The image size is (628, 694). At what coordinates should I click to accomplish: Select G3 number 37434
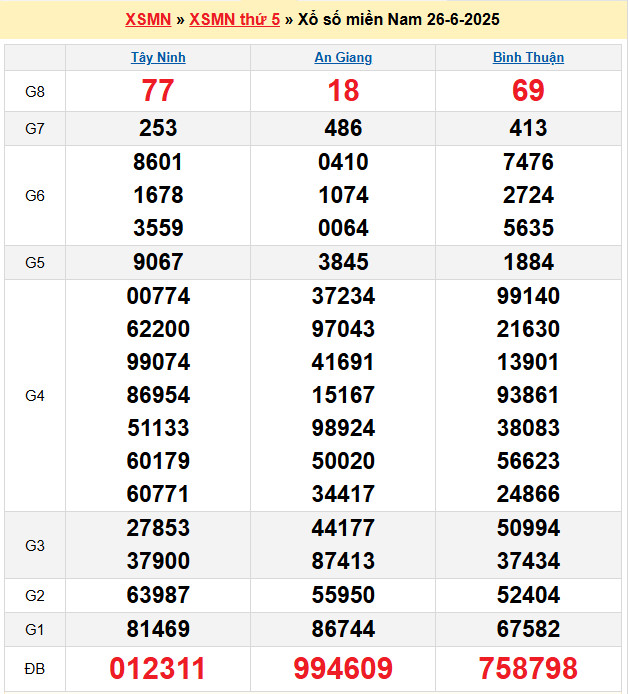(x=528, y=561)
